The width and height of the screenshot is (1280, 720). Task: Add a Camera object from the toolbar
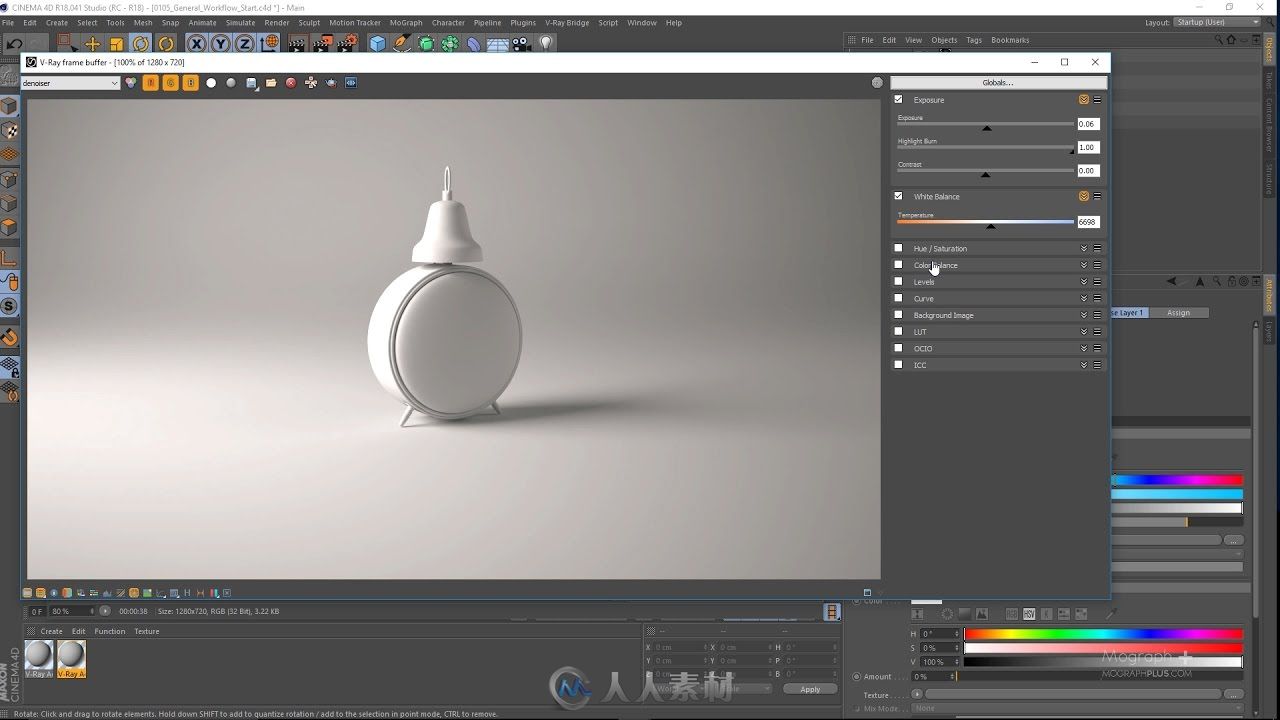(521, 43)
